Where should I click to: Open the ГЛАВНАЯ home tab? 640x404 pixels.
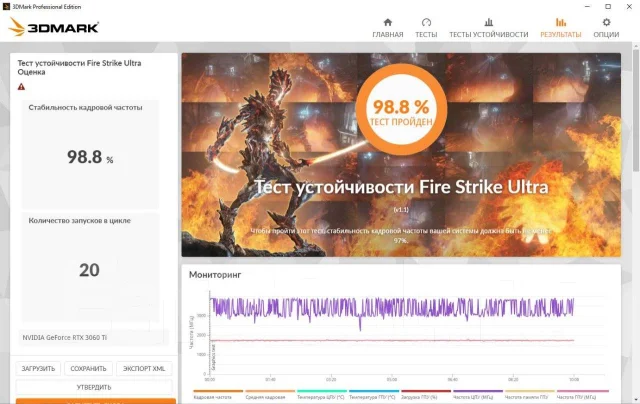388,28
